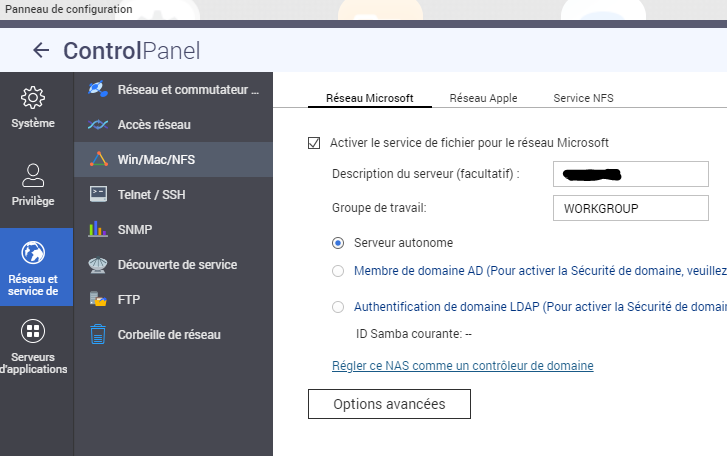This screenshot has width=727, height=456.
Task: Select the Telnet / SSH terminal icon
Action: pos(98,195)
